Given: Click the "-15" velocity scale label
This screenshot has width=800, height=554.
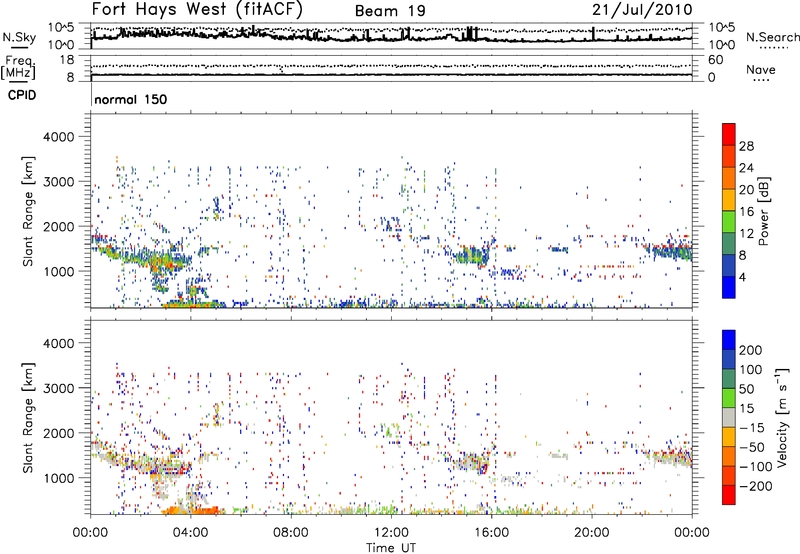Looking at the screenshot, I should [x=750, y=427].
